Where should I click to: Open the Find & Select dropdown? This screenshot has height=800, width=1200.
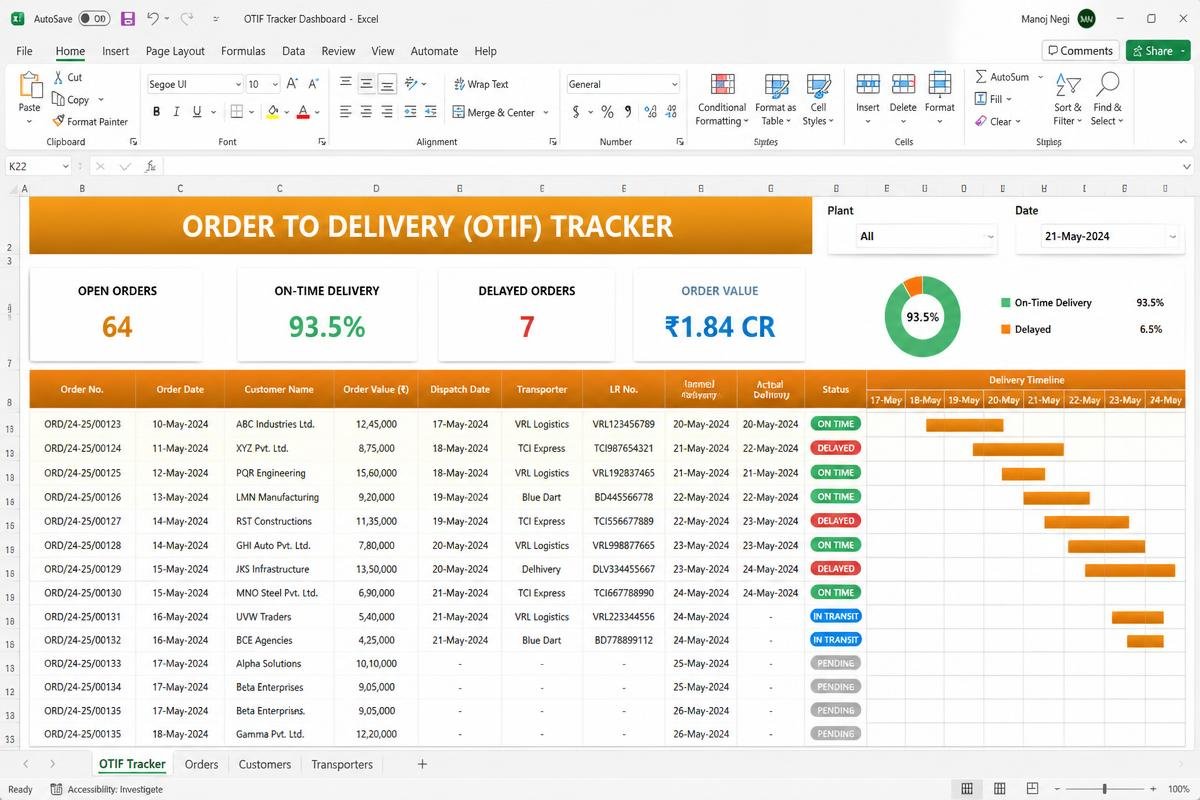point(1107,100)
